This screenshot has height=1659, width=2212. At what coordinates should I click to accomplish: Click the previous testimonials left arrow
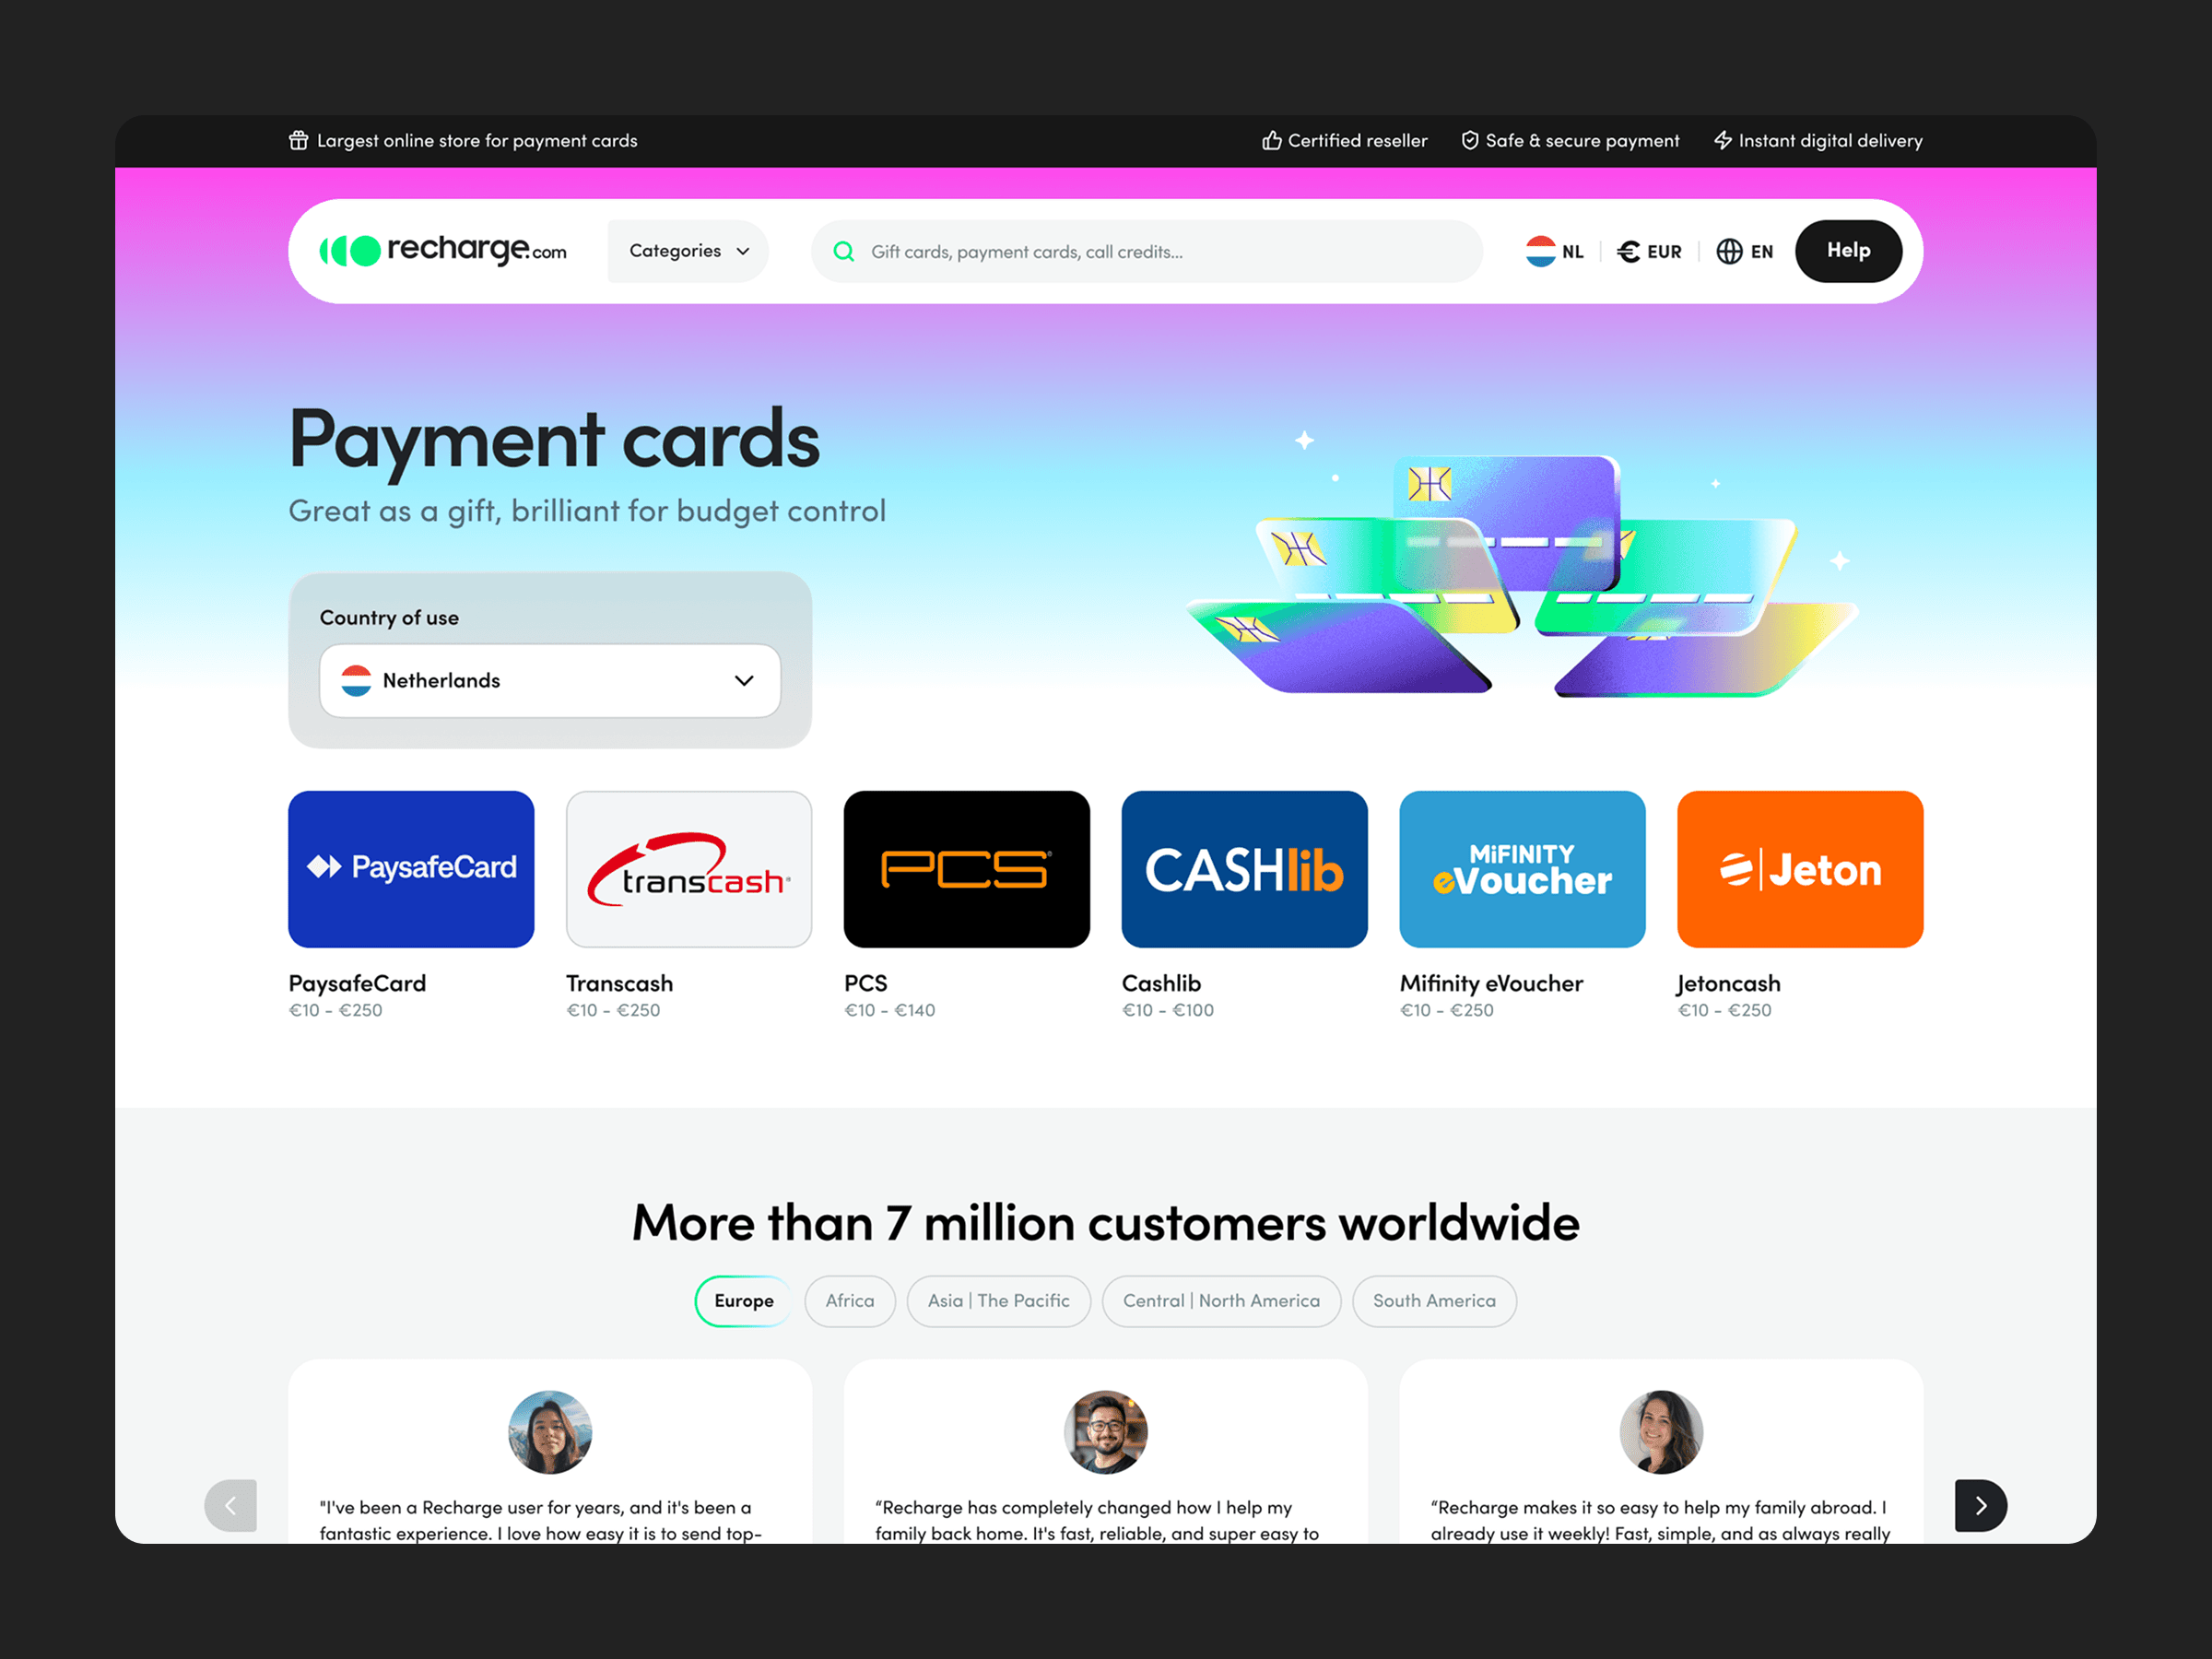[x=231, y=1505]
